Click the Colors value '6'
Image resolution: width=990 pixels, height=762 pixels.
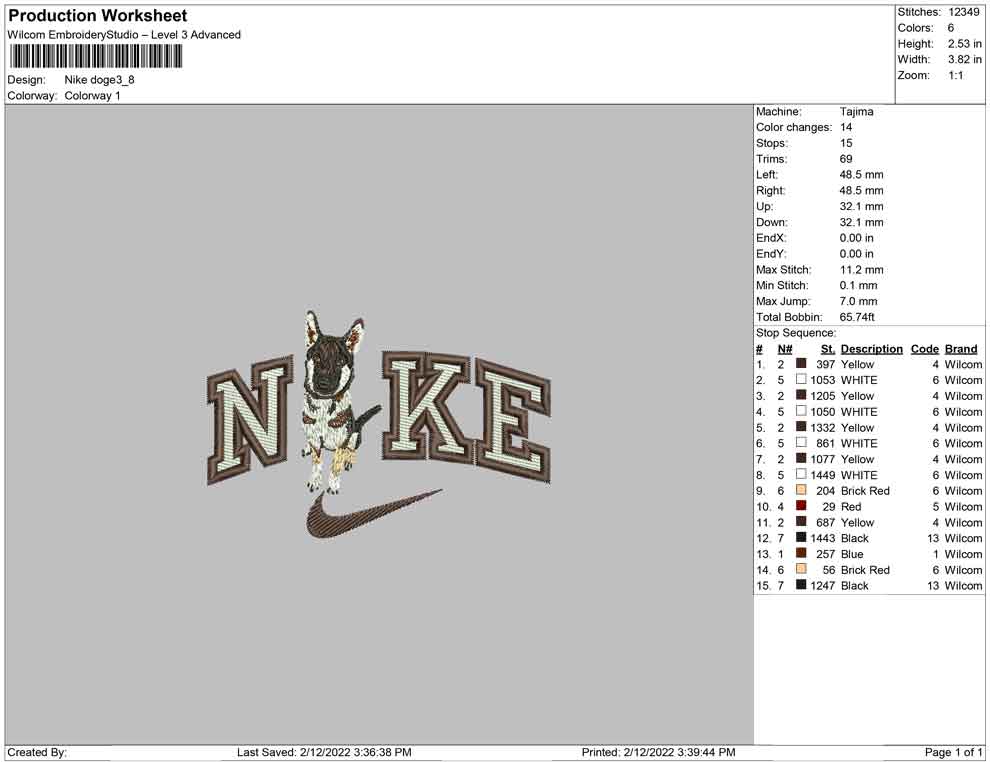pos(951,28)
